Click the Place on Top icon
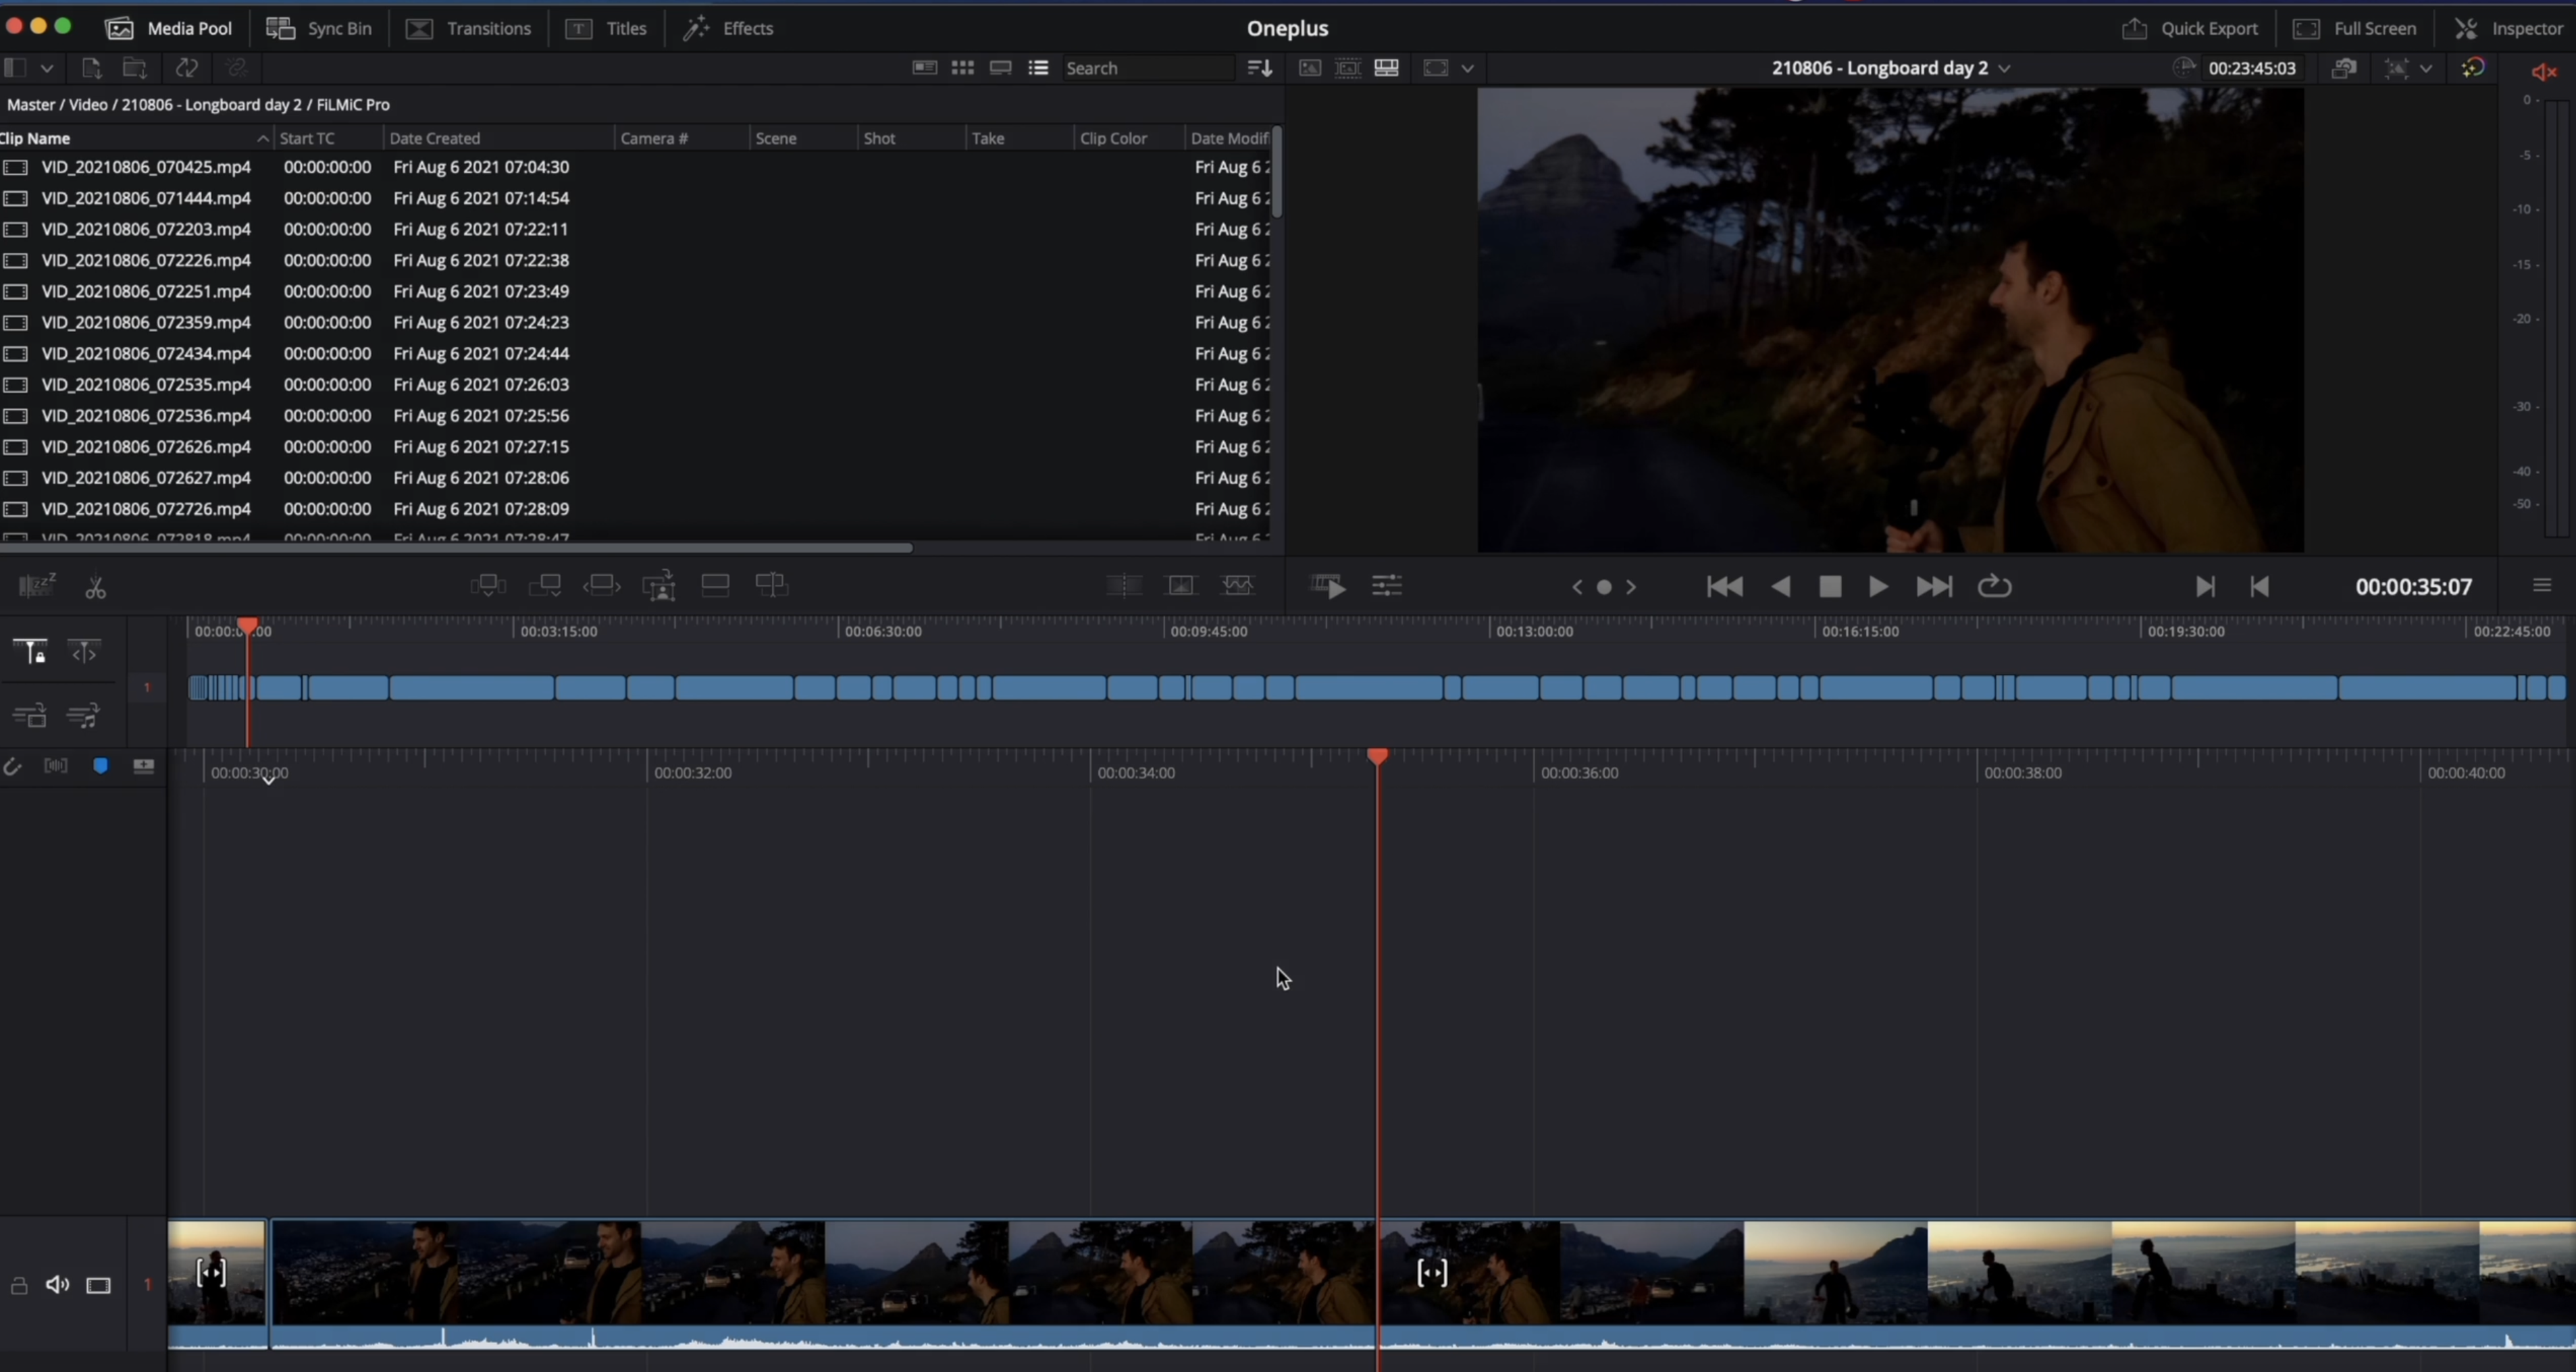Viewport: 2576px width, 1372px height. [x=715, y=585]
